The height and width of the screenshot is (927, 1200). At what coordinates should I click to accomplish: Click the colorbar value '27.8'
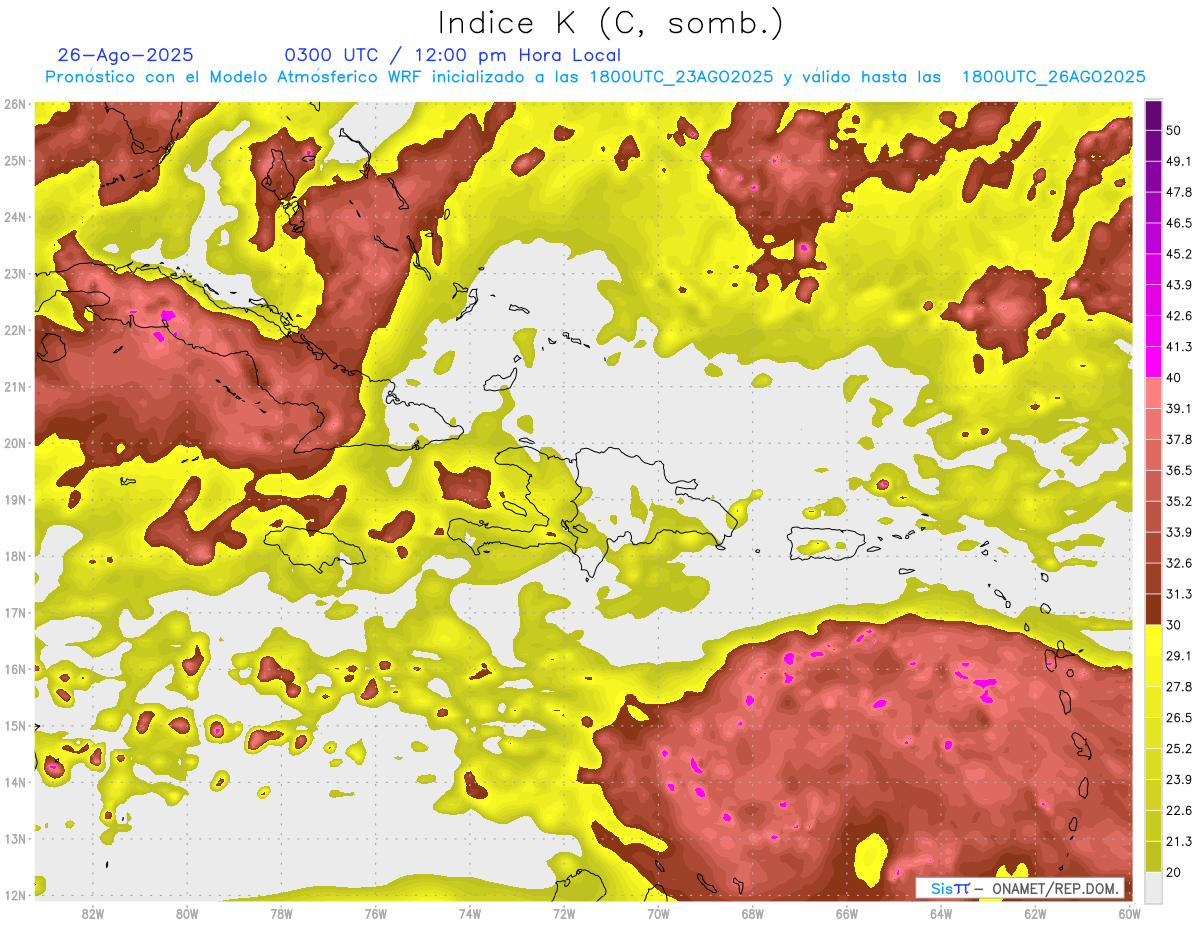tap(1178, 686)
